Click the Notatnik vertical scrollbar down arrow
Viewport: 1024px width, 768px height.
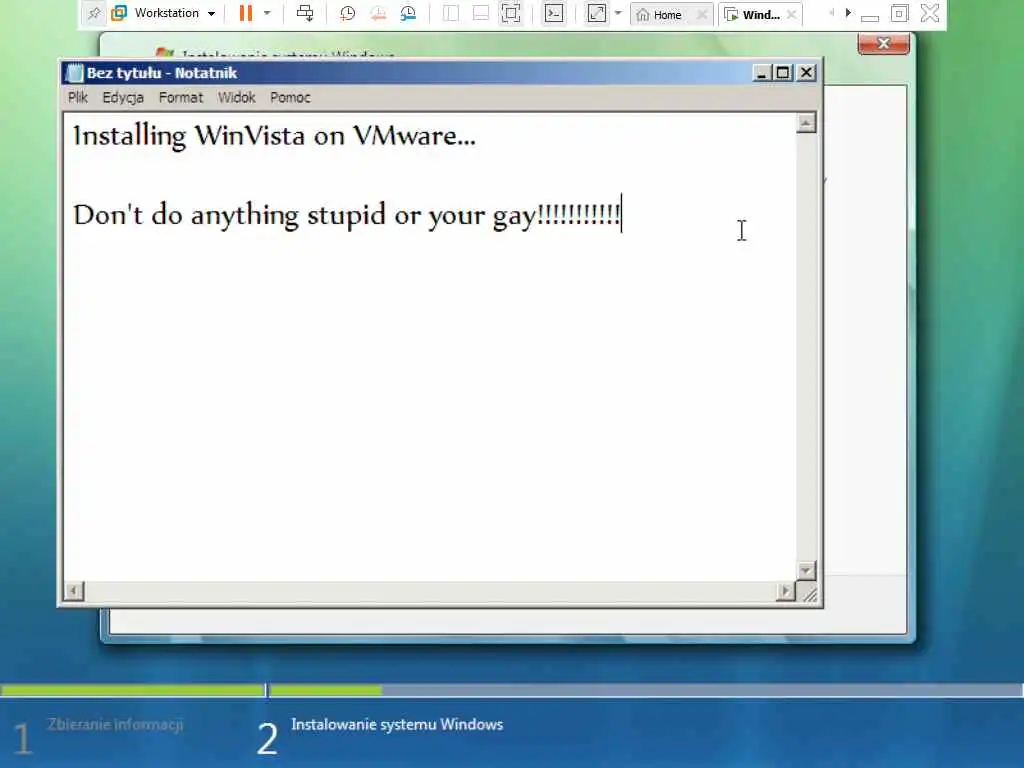coord(806,571)
